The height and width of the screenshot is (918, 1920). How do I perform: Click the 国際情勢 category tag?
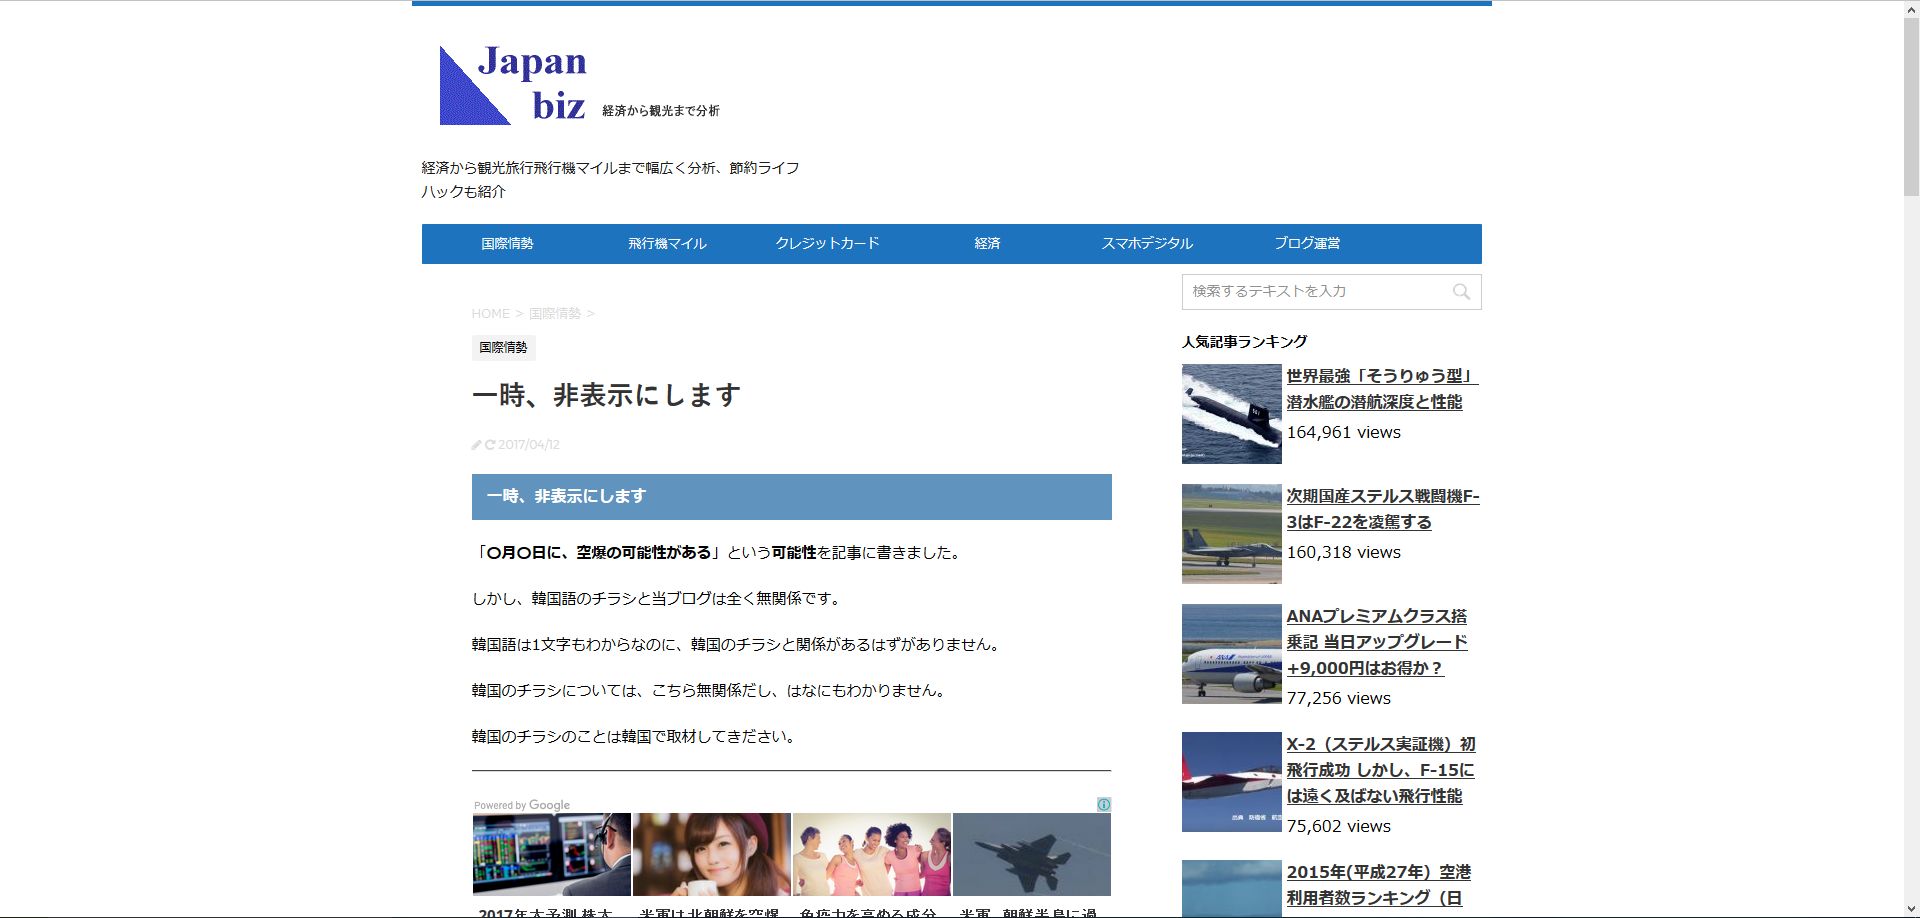[x=503, y=348]
